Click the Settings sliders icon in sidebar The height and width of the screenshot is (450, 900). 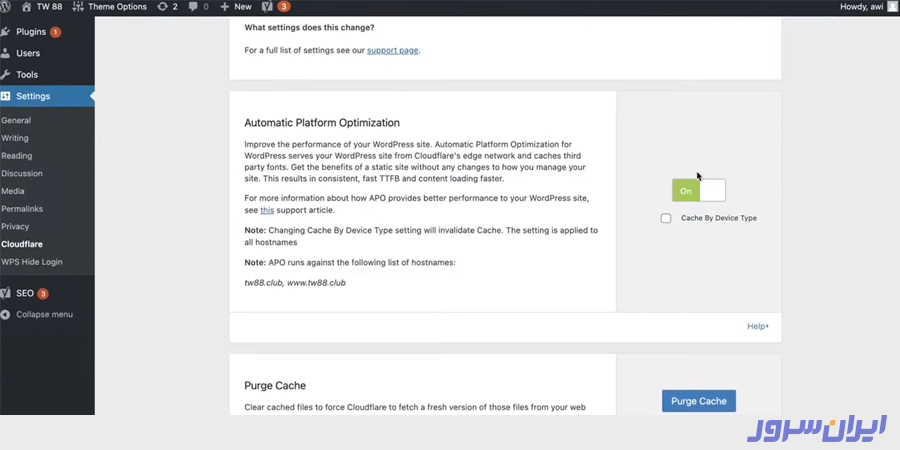coord(5,96)
